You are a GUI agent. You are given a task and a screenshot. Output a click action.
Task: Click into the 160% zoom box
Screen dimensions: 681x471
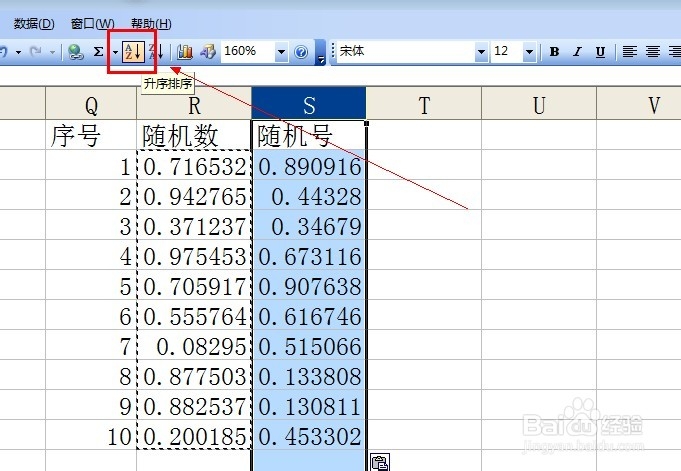(x=248, y=52)
